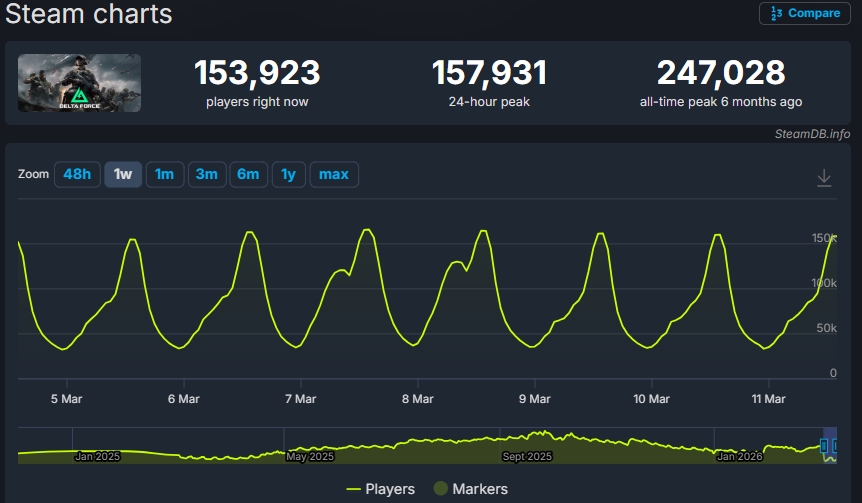Set zoom range to 48h

click(76, 174)
